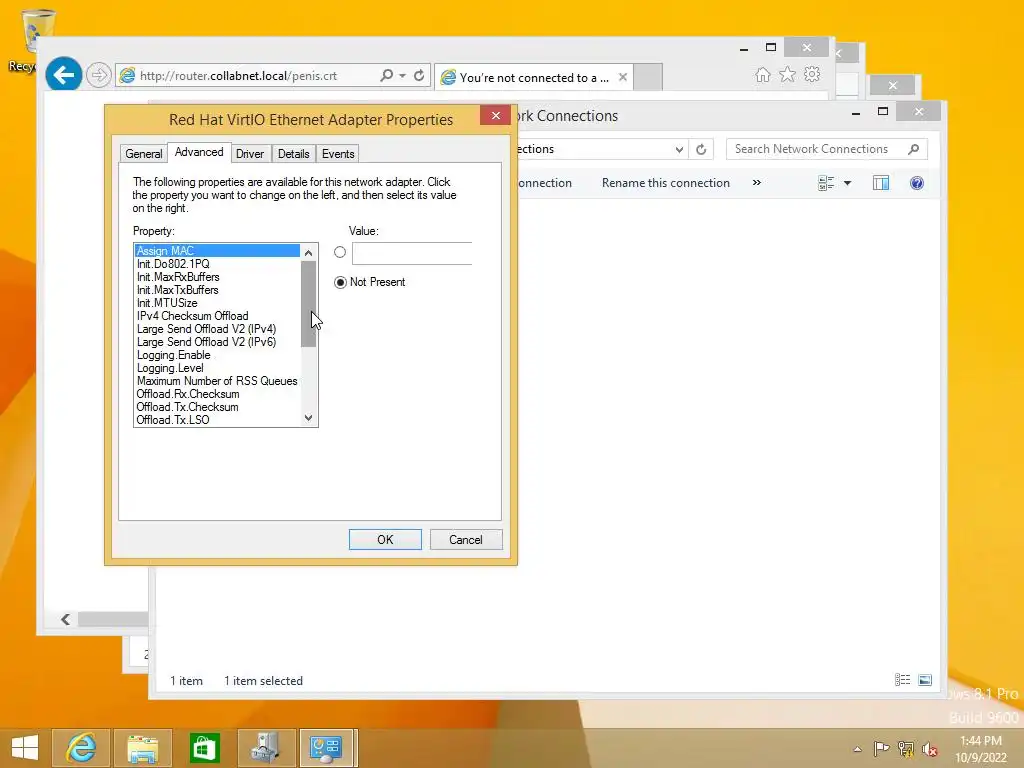Select Init.MTUSize property
The width and height of the screenshot is (1024, 768).
217,303
